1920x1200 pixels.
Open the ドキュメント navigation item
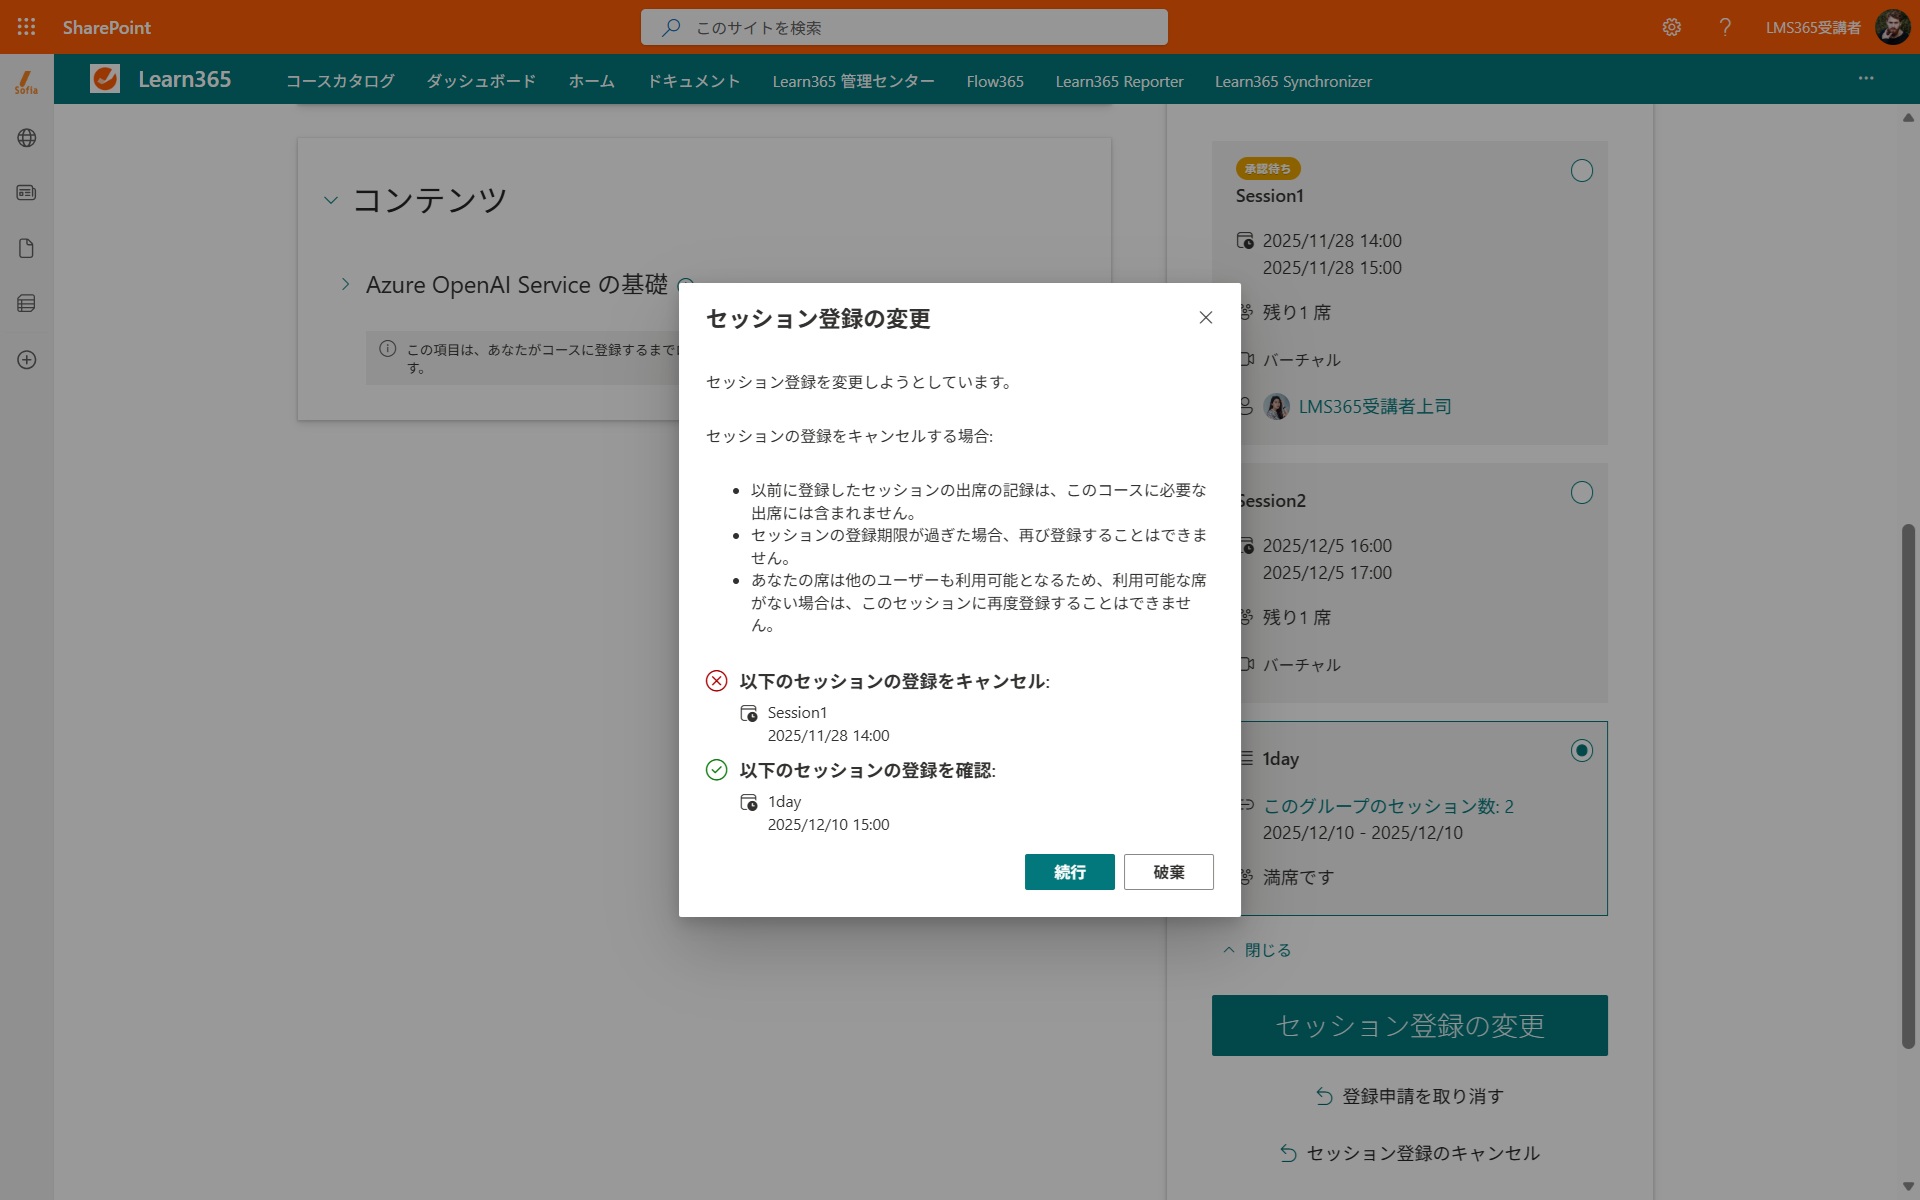click(694, 81)
